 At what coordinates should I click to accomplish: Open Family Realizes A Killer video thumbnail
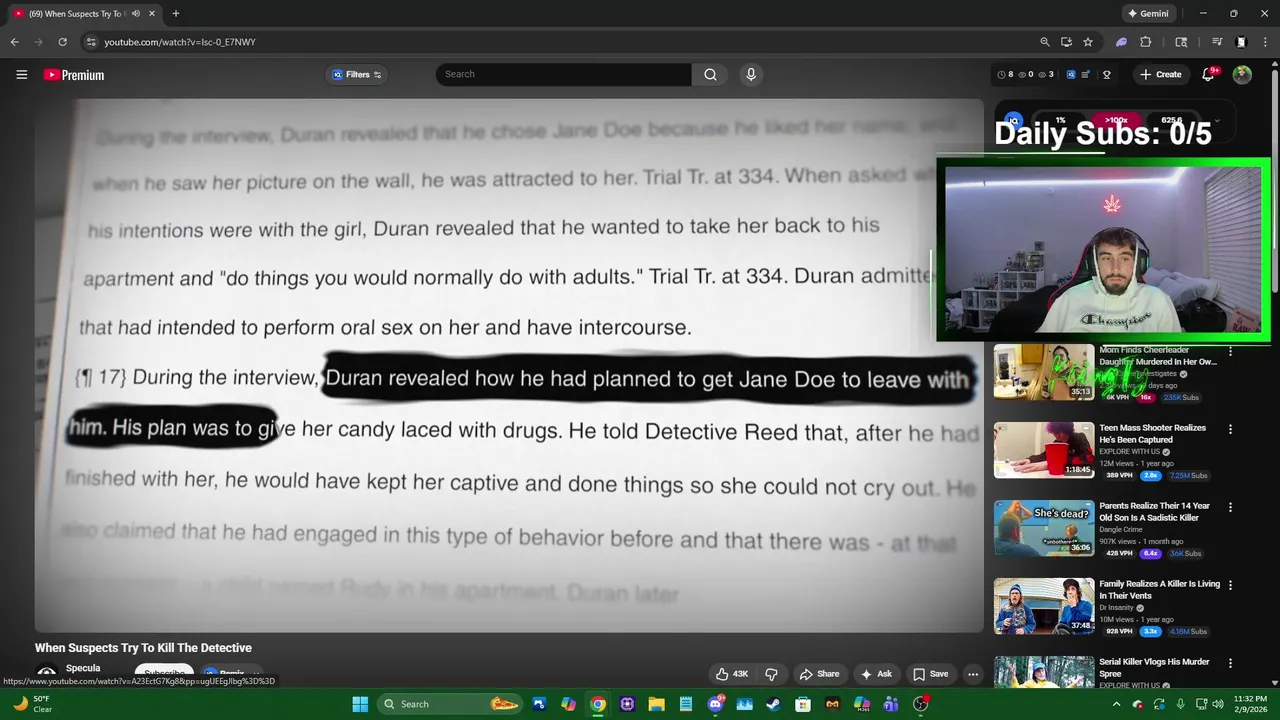pyautogui.click(x=1044, y=606)
